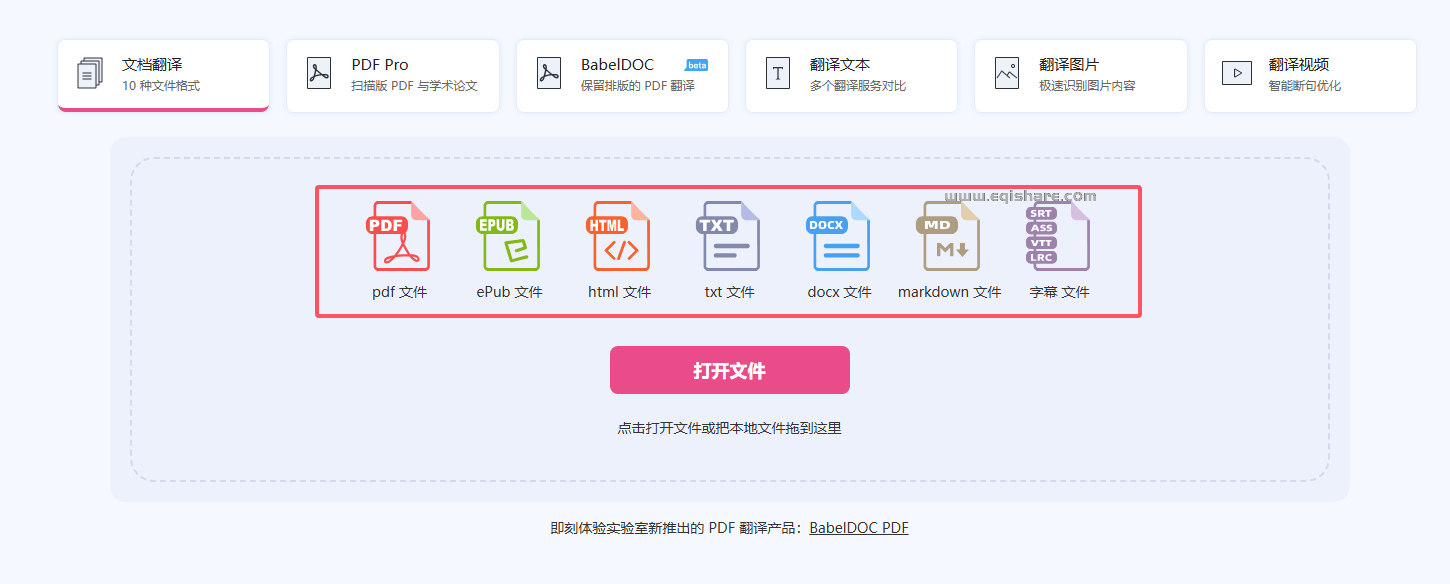Select the PDF file format icon
The height and width of the screenshot is (584, 1450).
pyautogui.click(x=398, y=236)
